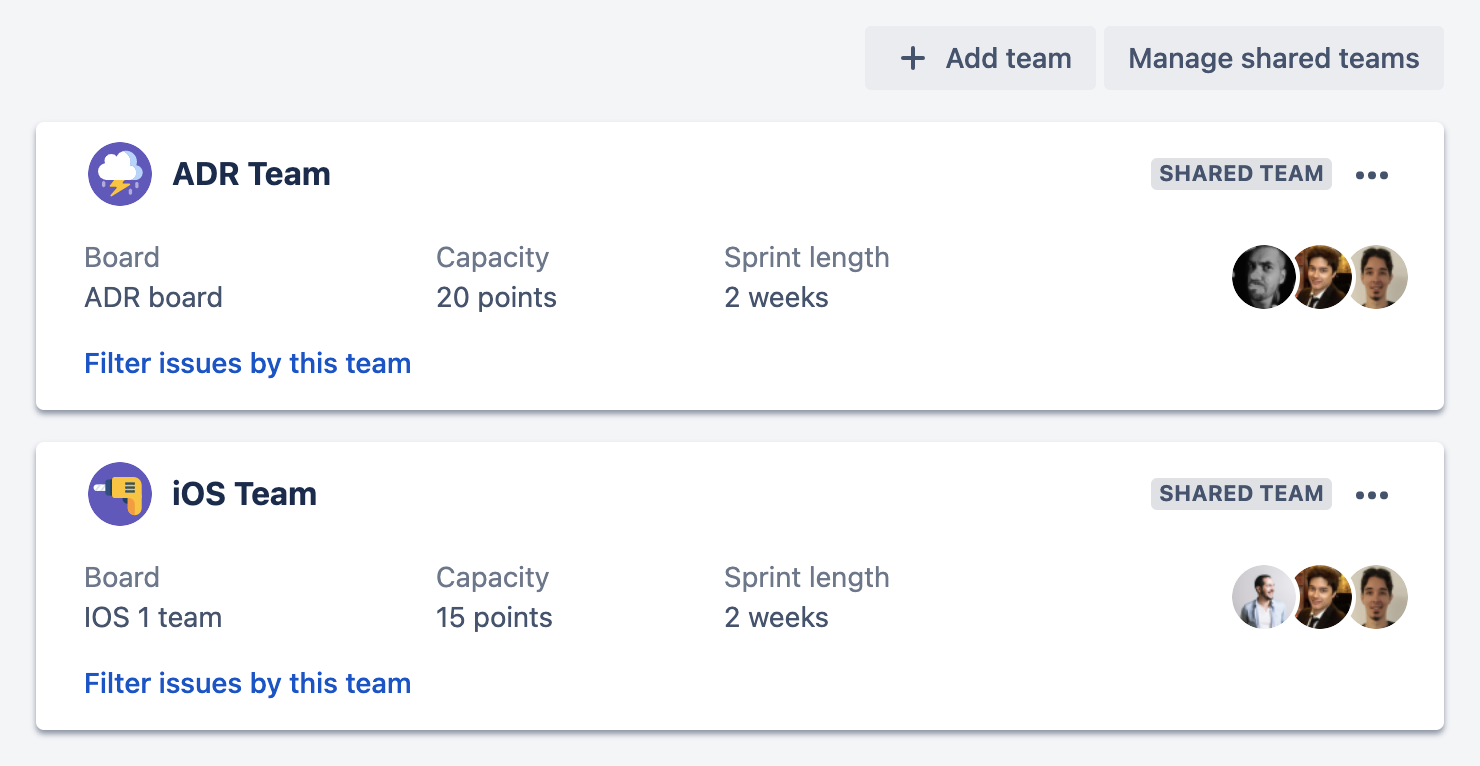Open the ellipsis menu for iOS Team
The width and height of the screenshot is (1480, 766).
(x=1372, y=494)
